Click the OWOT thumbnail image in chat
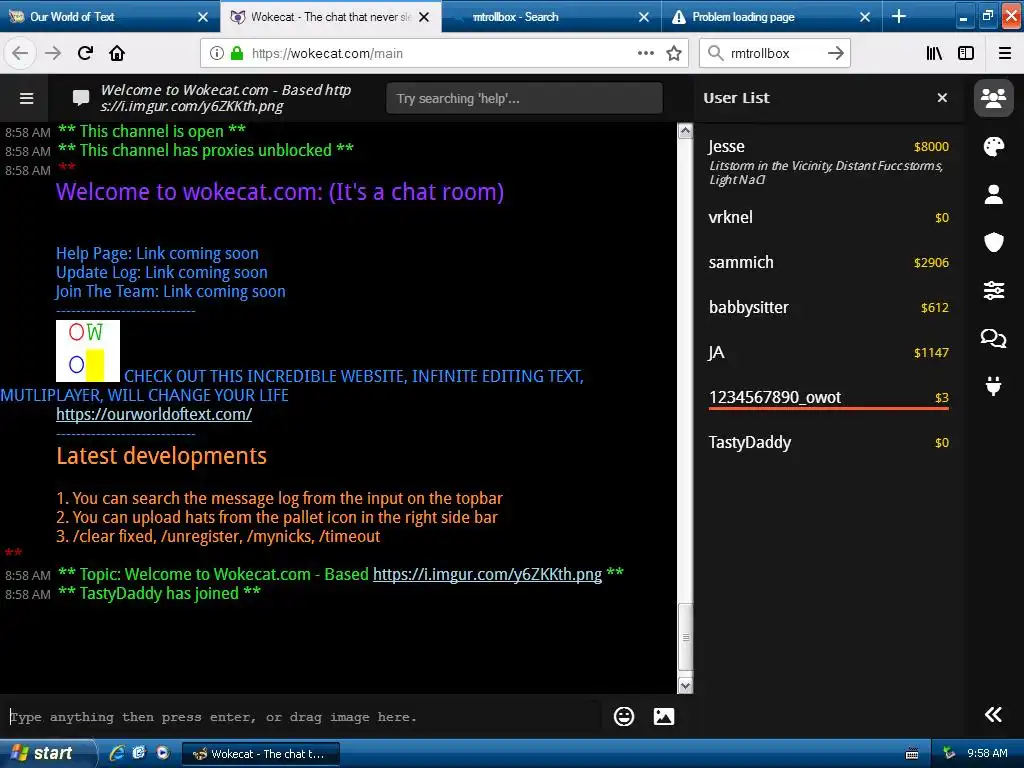Viewport: 1024px width, 768px height. pos(88,351)
